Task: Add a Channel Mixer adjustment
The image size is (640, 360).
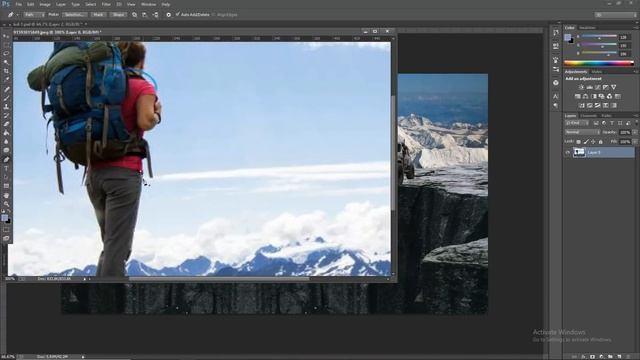Action: (609, 96)
